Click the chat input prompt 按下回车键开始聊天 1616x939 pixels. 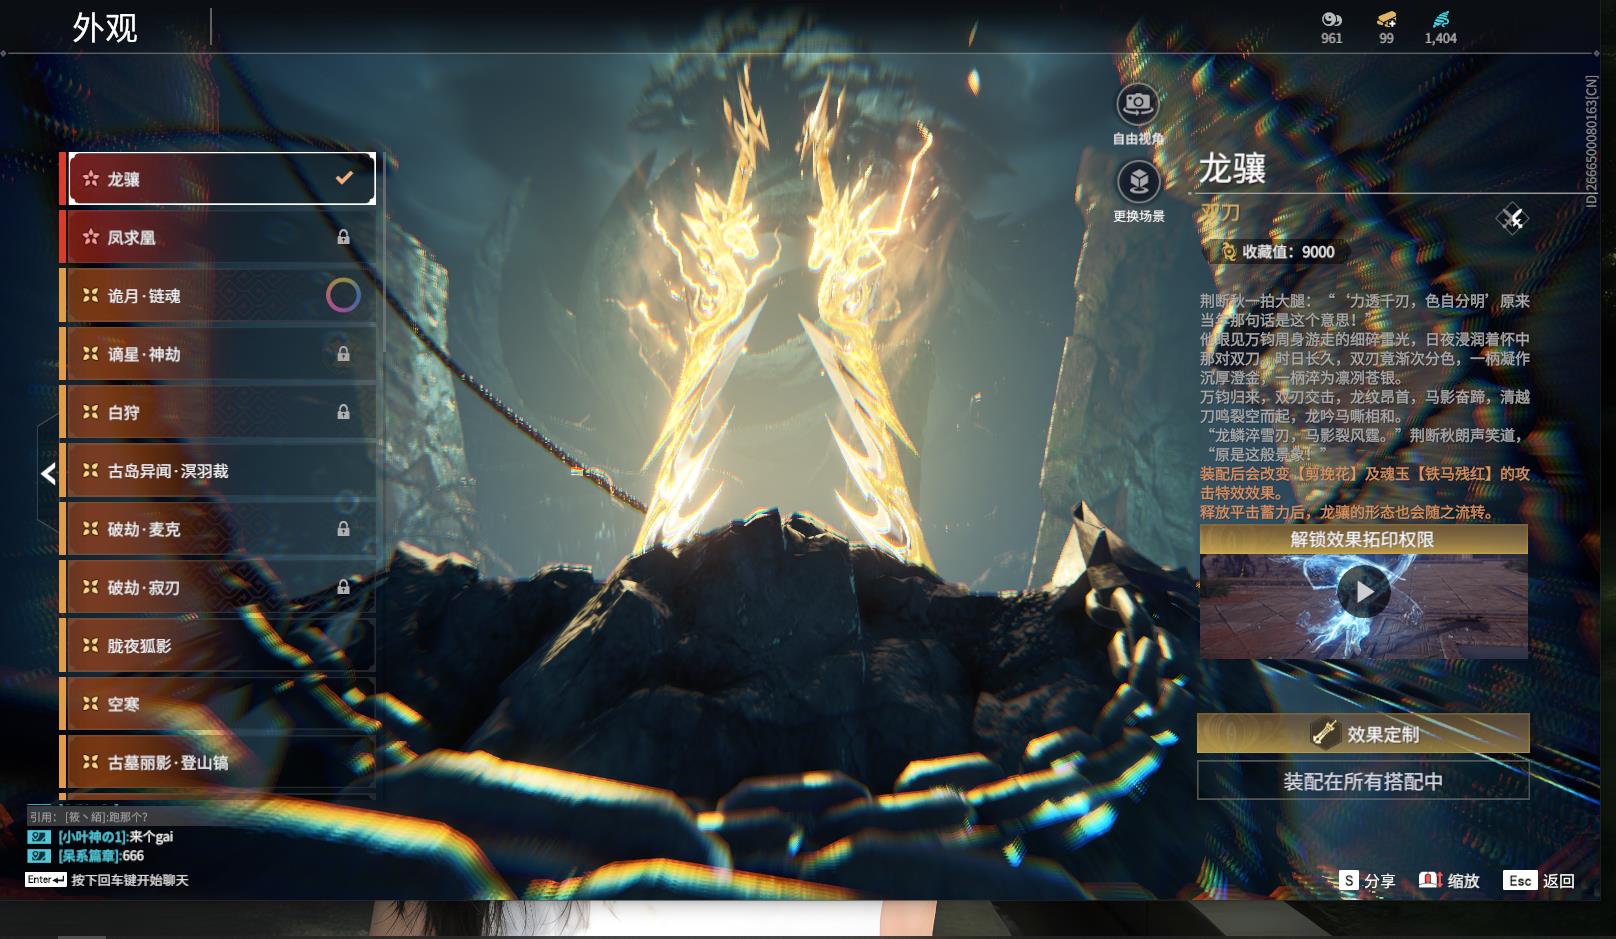130,880
